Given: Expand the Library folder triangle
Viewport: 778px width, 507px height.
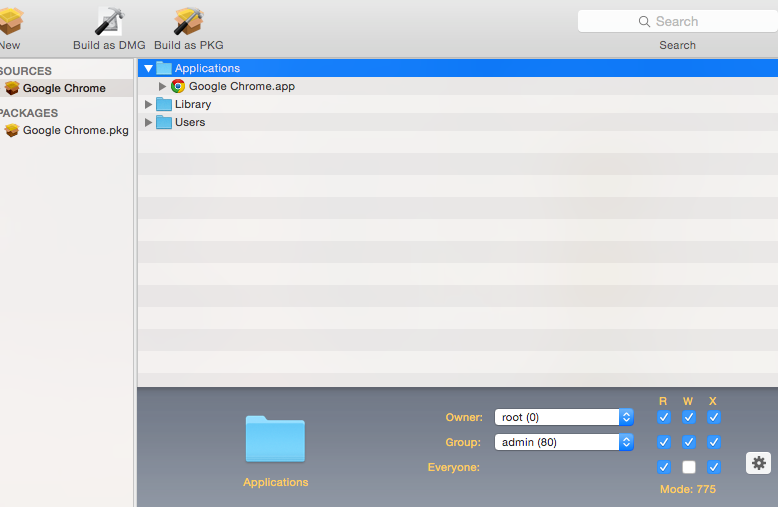Looking at the screenshot, I should coord(148,104).
